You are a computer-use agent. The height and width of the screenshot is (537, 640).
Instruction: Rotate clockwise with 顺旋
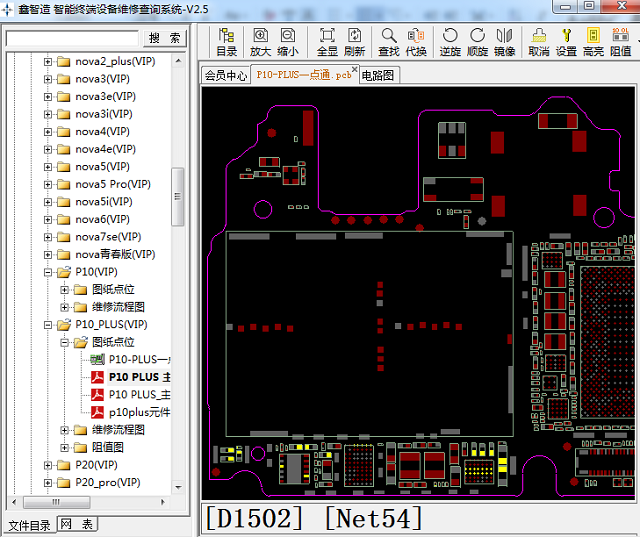point(477,42)
